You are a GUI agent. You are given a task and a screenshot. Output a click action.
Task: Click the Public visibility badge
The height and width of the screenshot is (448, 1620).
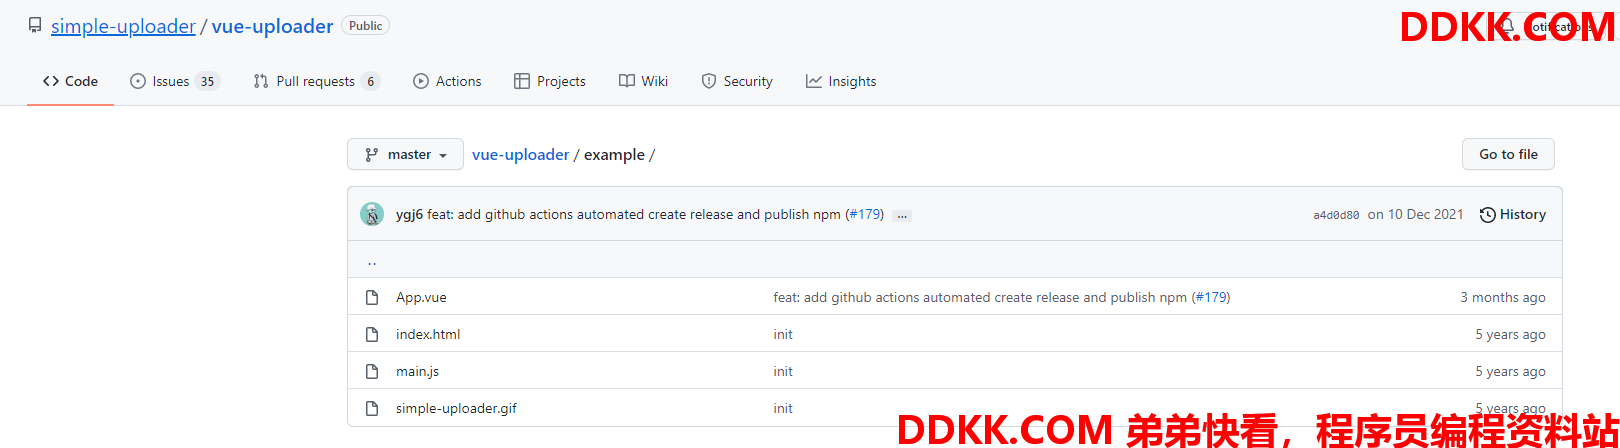(x=365, y=26)
